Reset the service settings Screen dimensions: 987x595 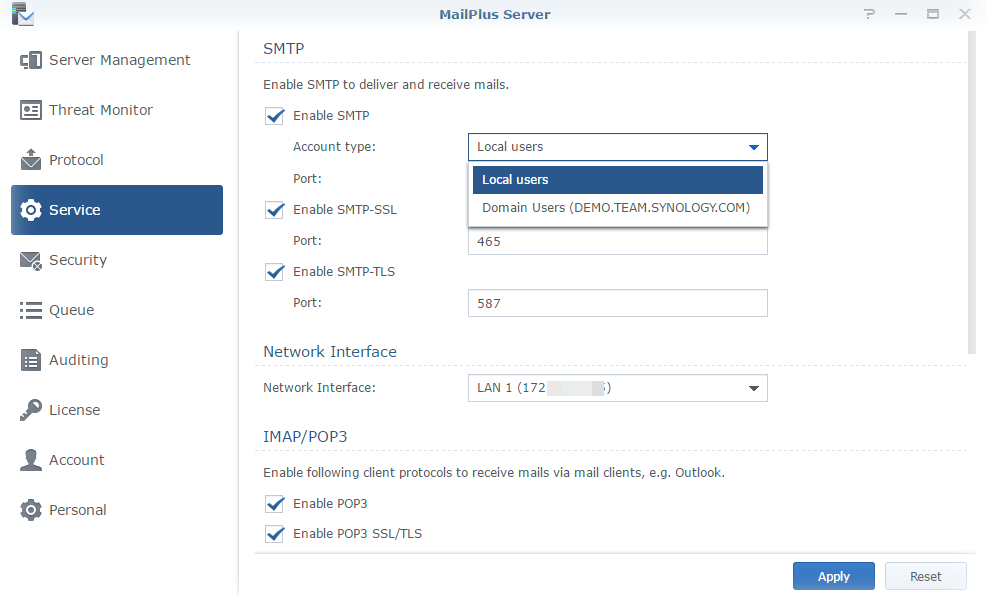(925, 576)
